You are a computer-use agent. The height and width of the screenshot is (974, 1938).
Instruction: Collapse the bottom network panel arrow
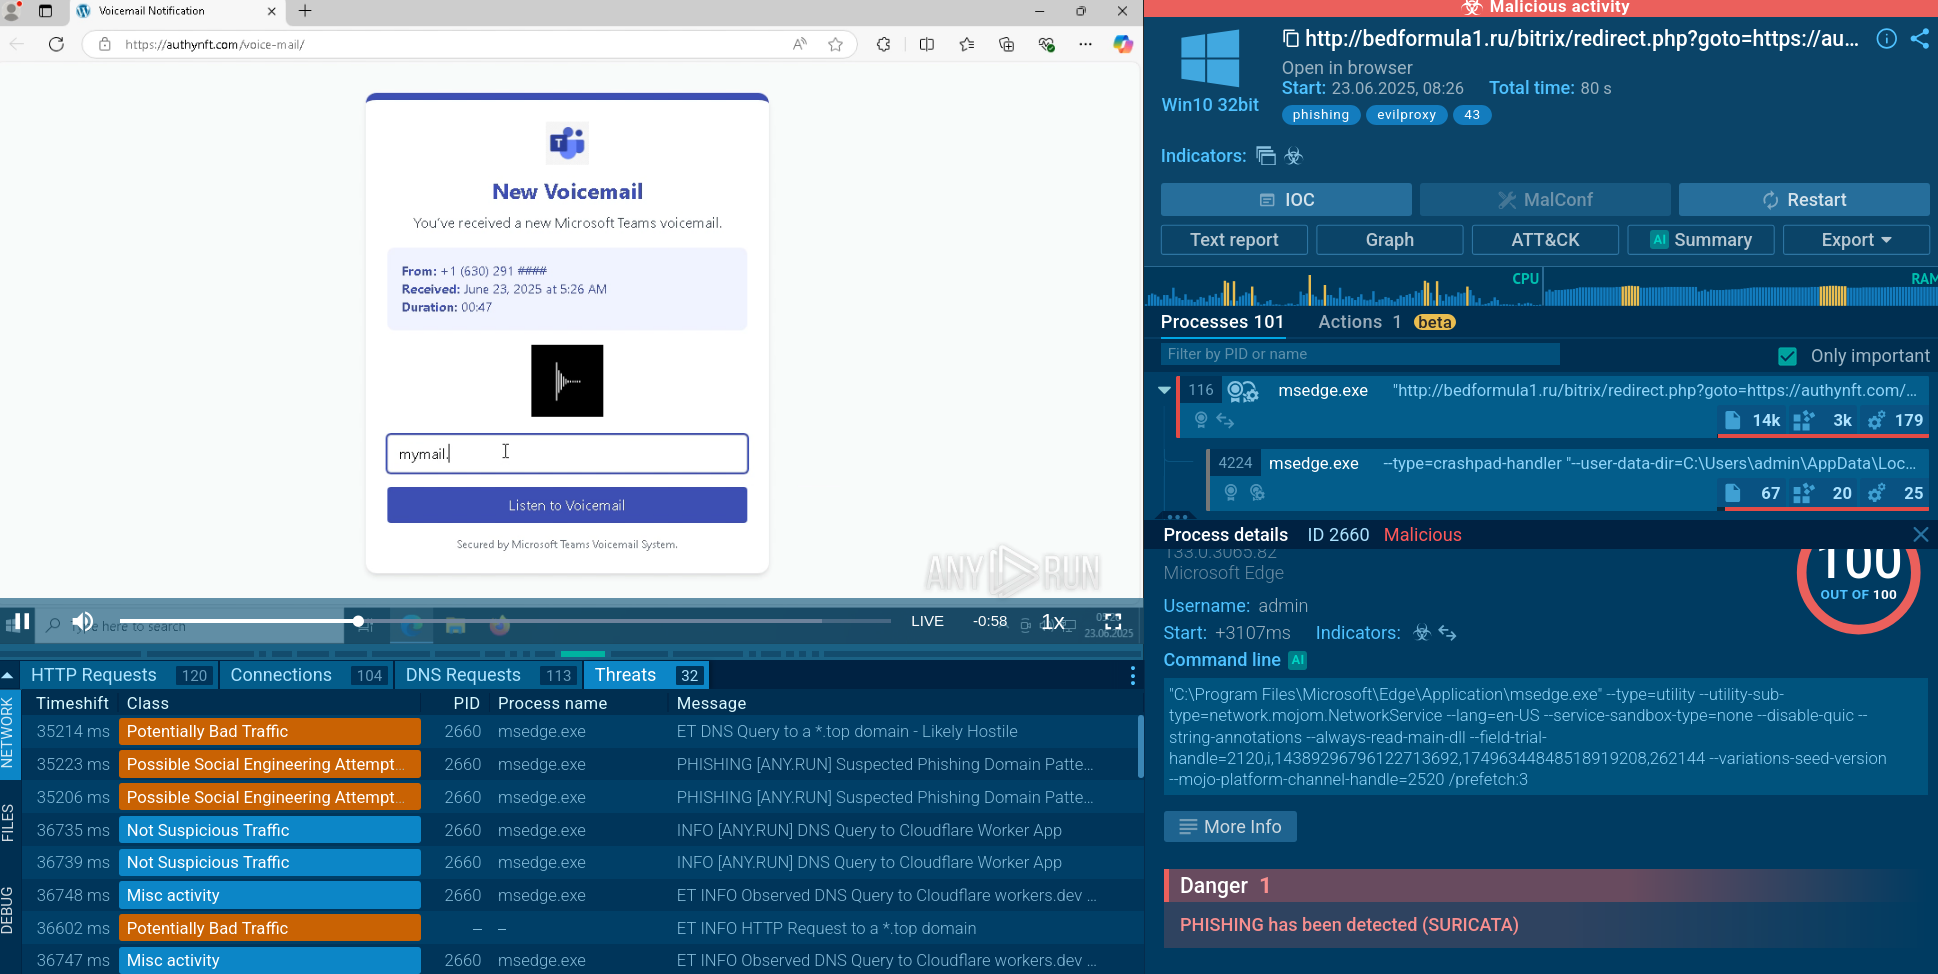point(8,676)
